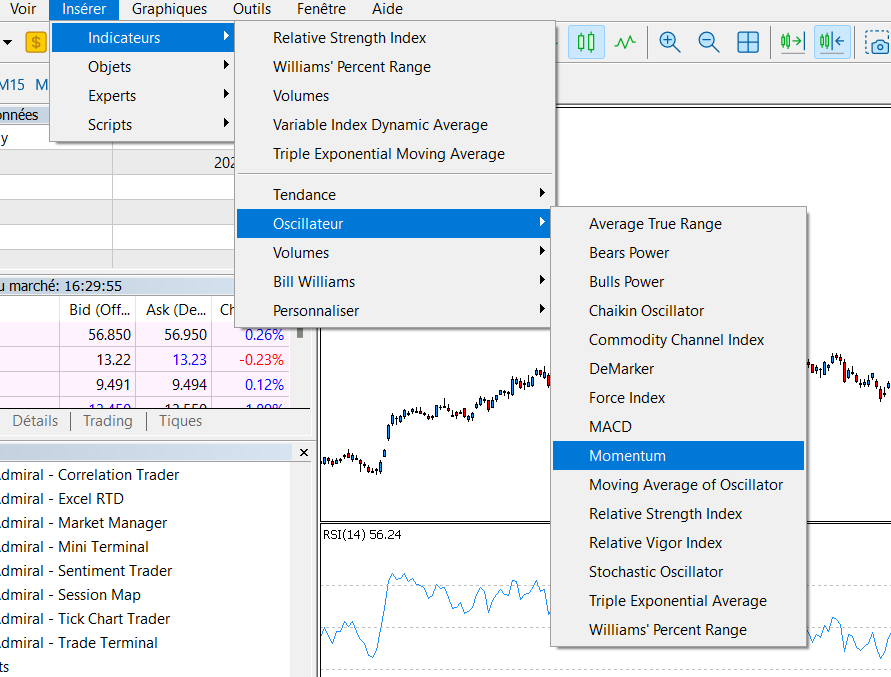Open Admiral - Session Map
This screenshot has height=677, width=891.
click(x=70, y=595)
